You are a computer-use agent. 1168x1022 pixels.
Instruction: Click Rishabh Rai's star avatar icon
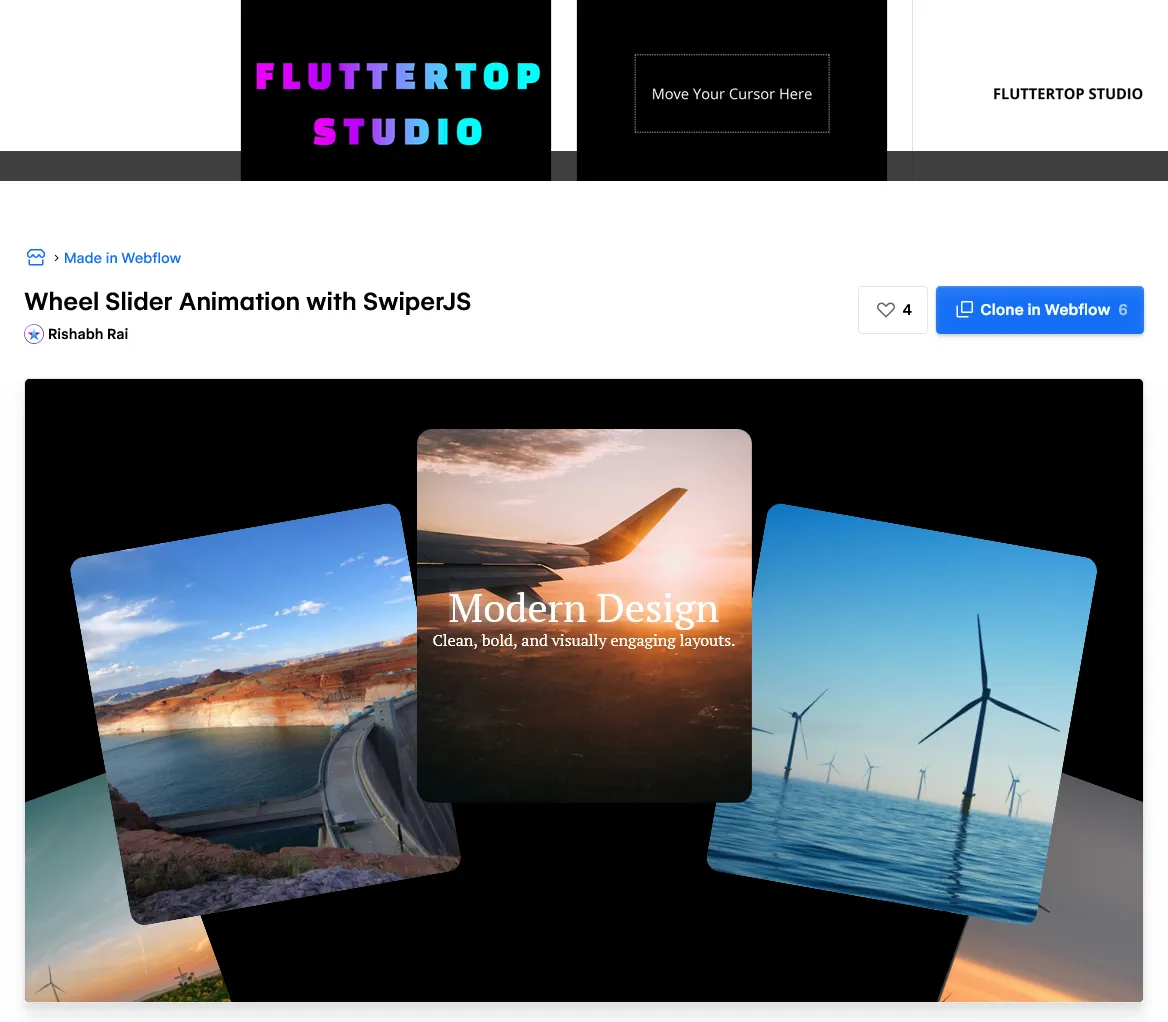34,334
